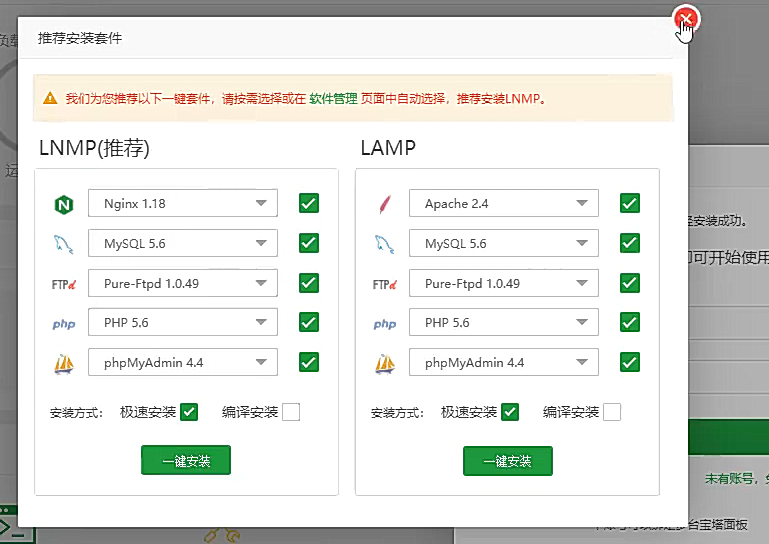Click the 安装方式 label in LAMP
This screenshot has width=769, height=544.
point(397,413)
